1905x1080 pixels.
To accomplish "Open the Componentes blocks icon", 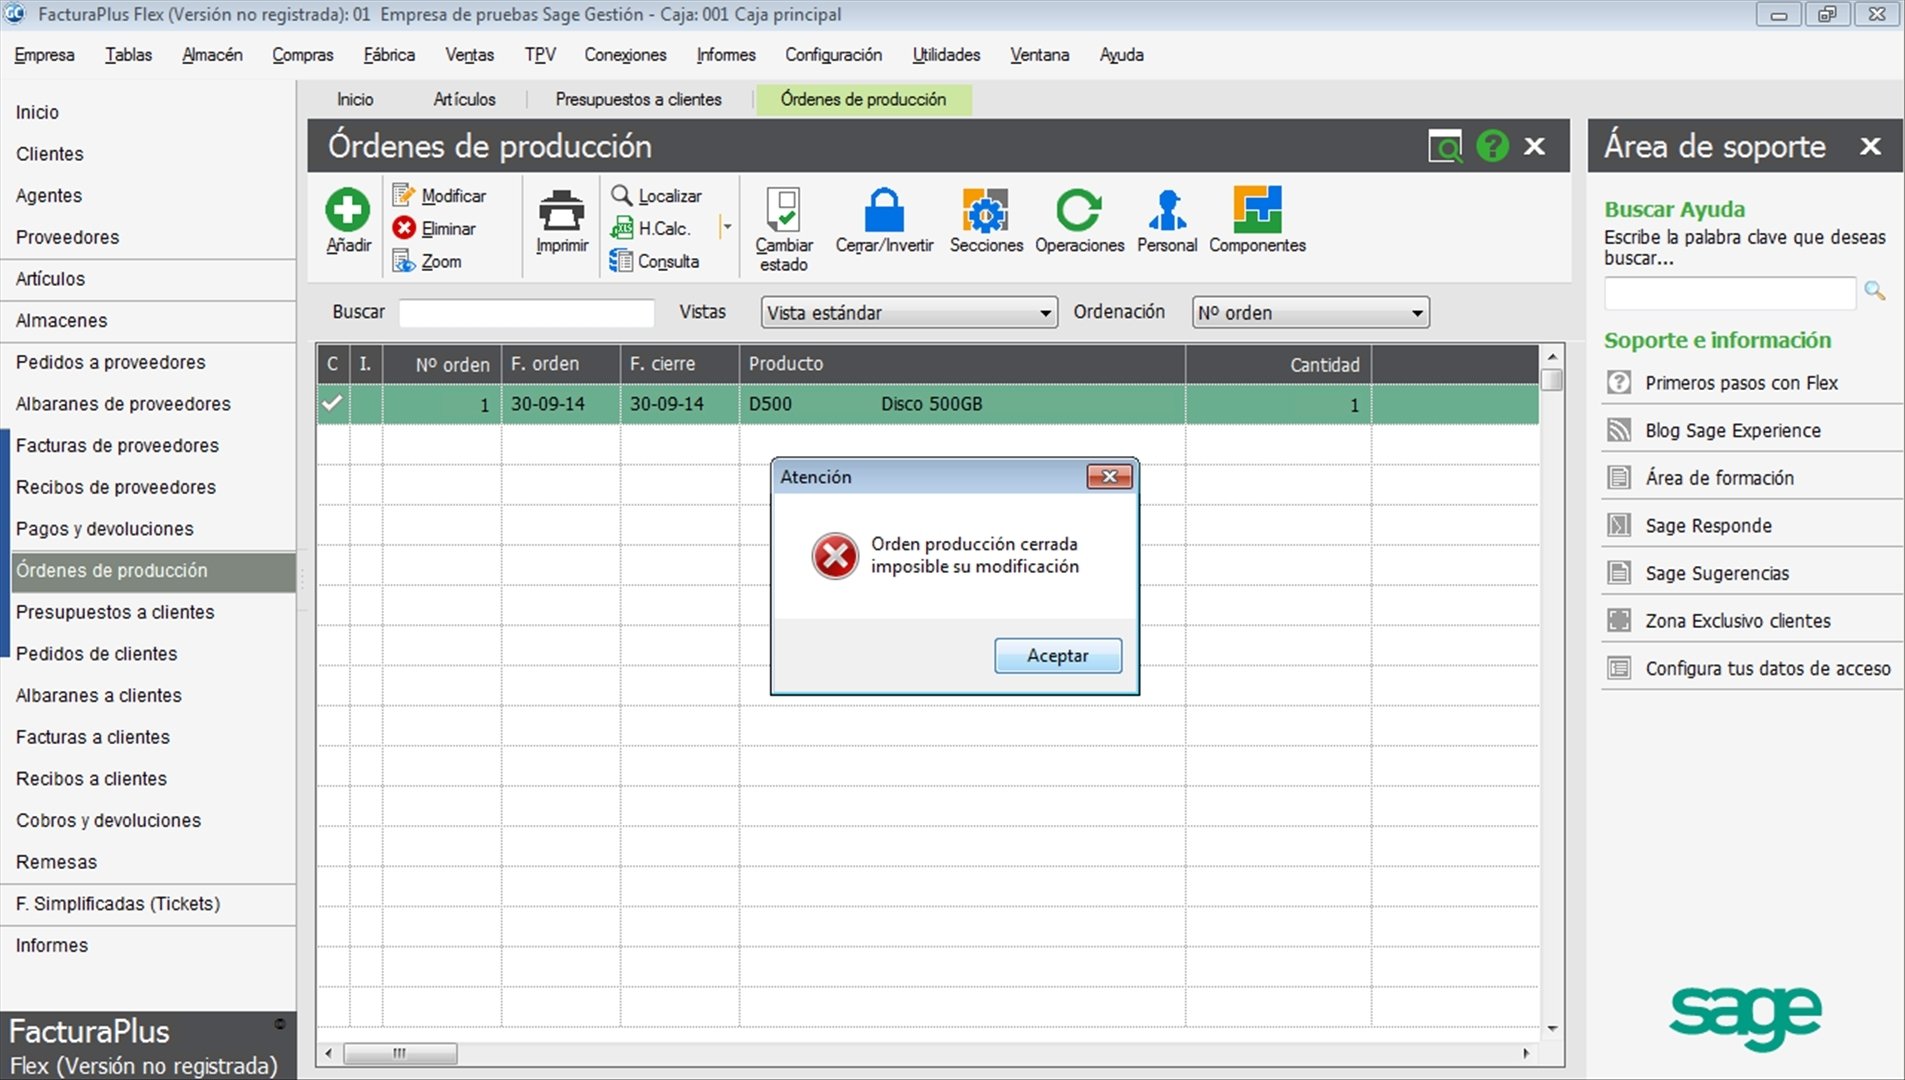I will tap(1257, 209).
